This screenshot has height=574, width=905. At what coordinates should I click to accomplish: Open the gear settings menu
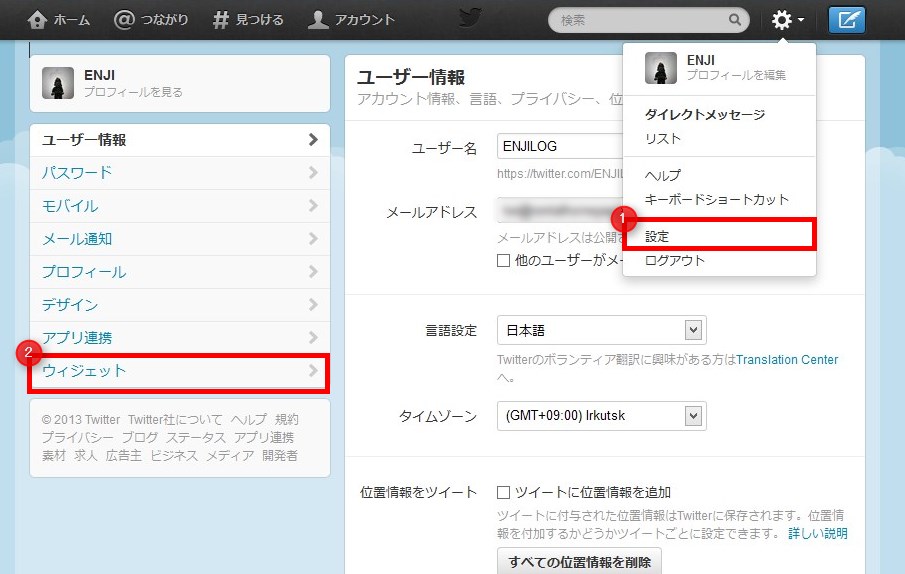787,20
